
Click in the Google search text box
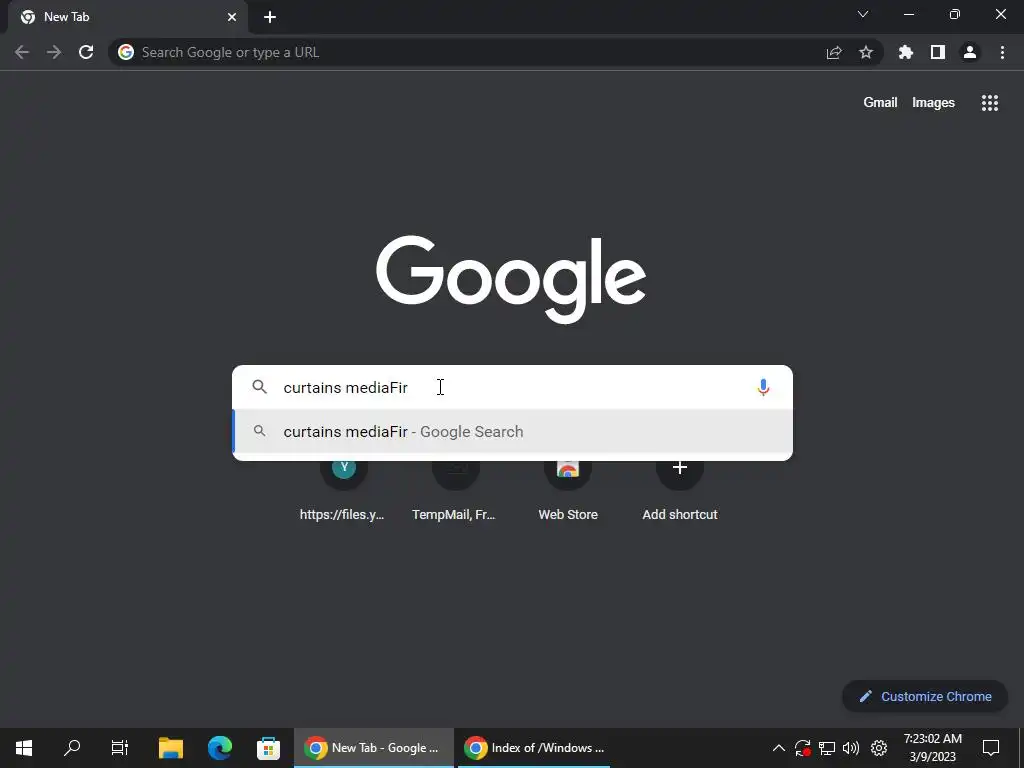click(513, 387)
